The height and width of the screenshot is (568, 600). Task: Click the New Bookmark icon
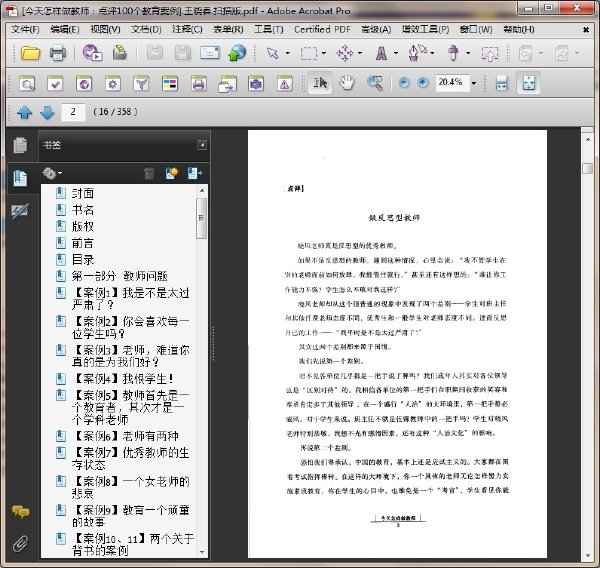pyautogui.click(x=172, y=173)
